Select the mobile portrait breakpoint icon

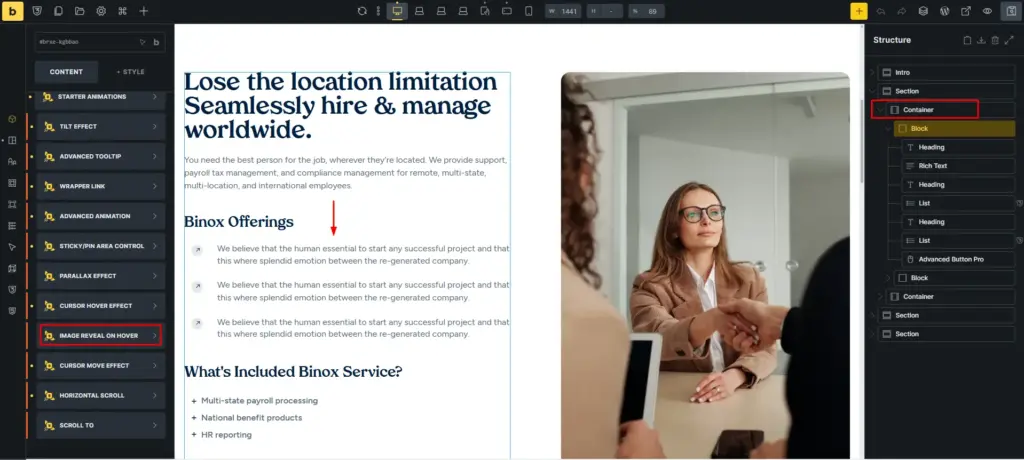[x=529, y=11]
